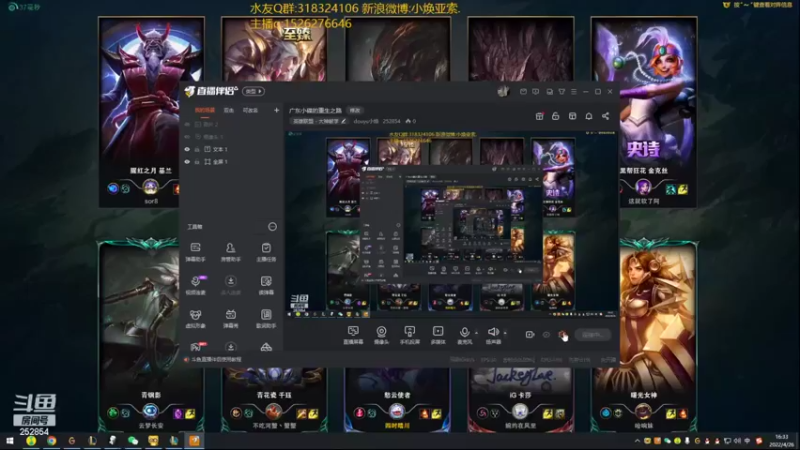Click the T-shirt skin icon in the title bar
This screenshot has width=800, height=450.
[562, 91]
